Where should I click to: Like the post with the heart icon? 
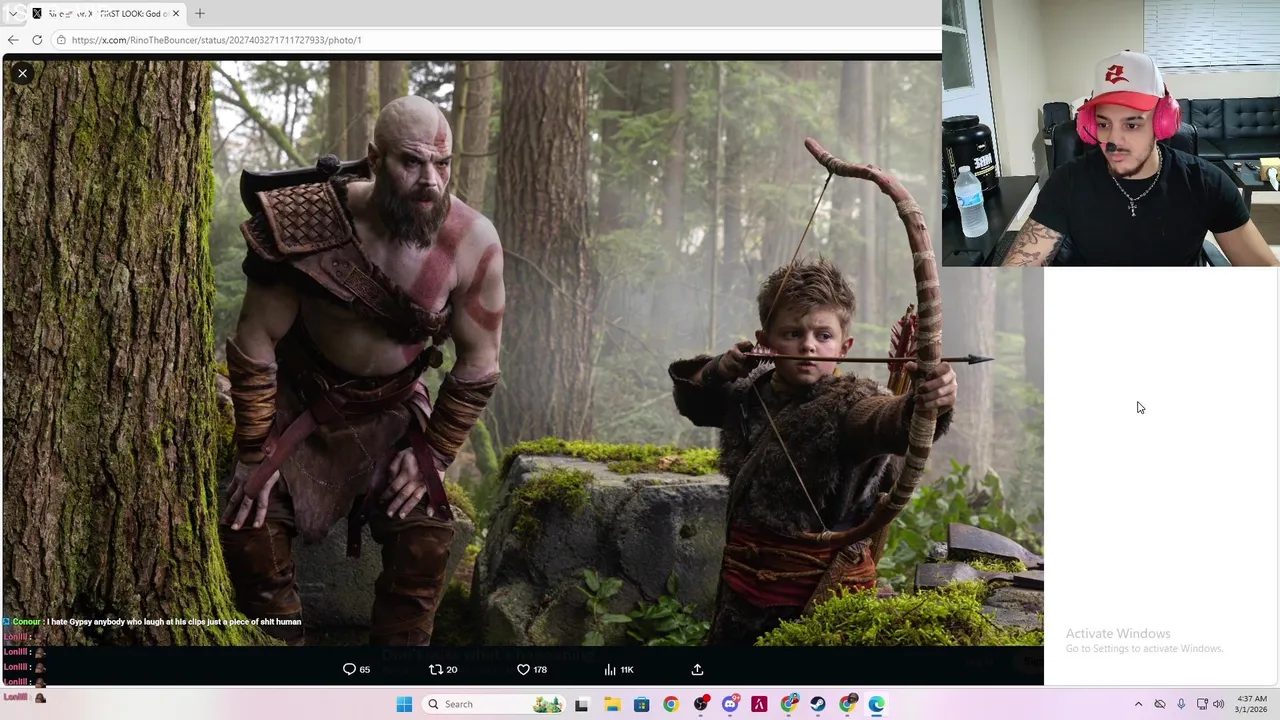523,669
